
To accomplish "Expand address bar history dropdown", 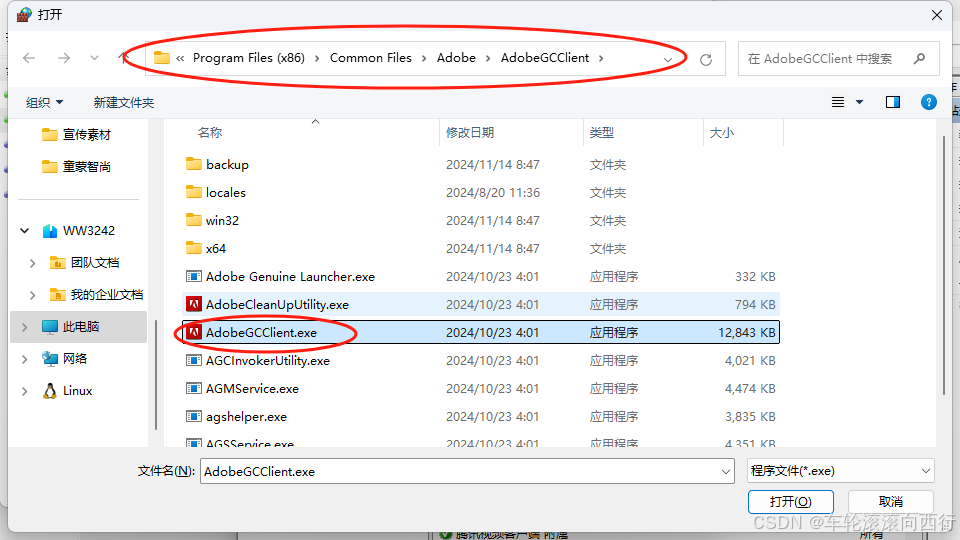I will (668, 59).
